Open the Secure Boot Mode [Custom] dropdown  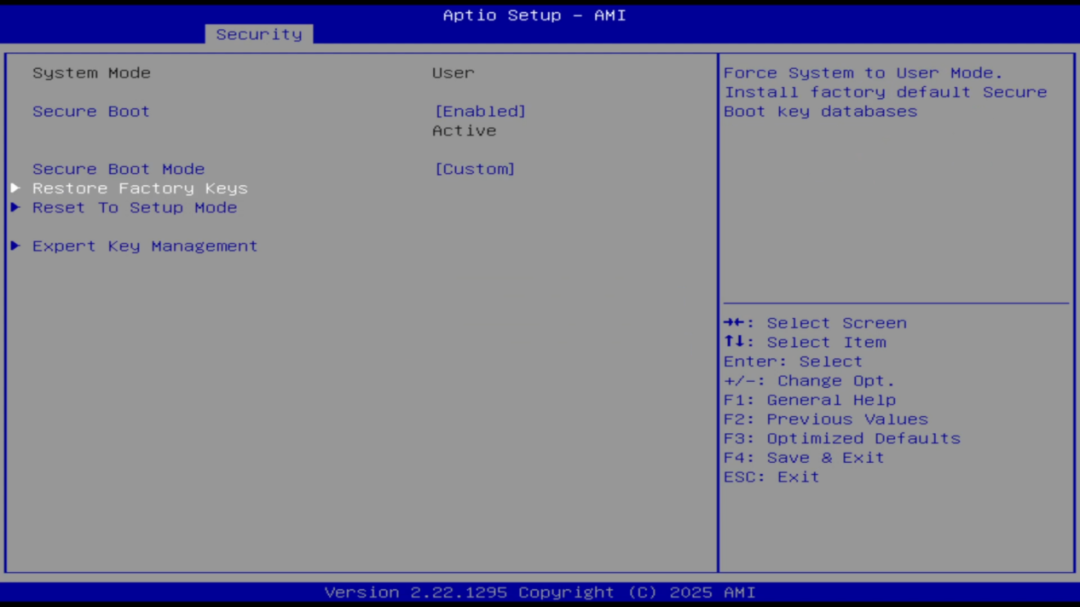[x=475, y=169]
